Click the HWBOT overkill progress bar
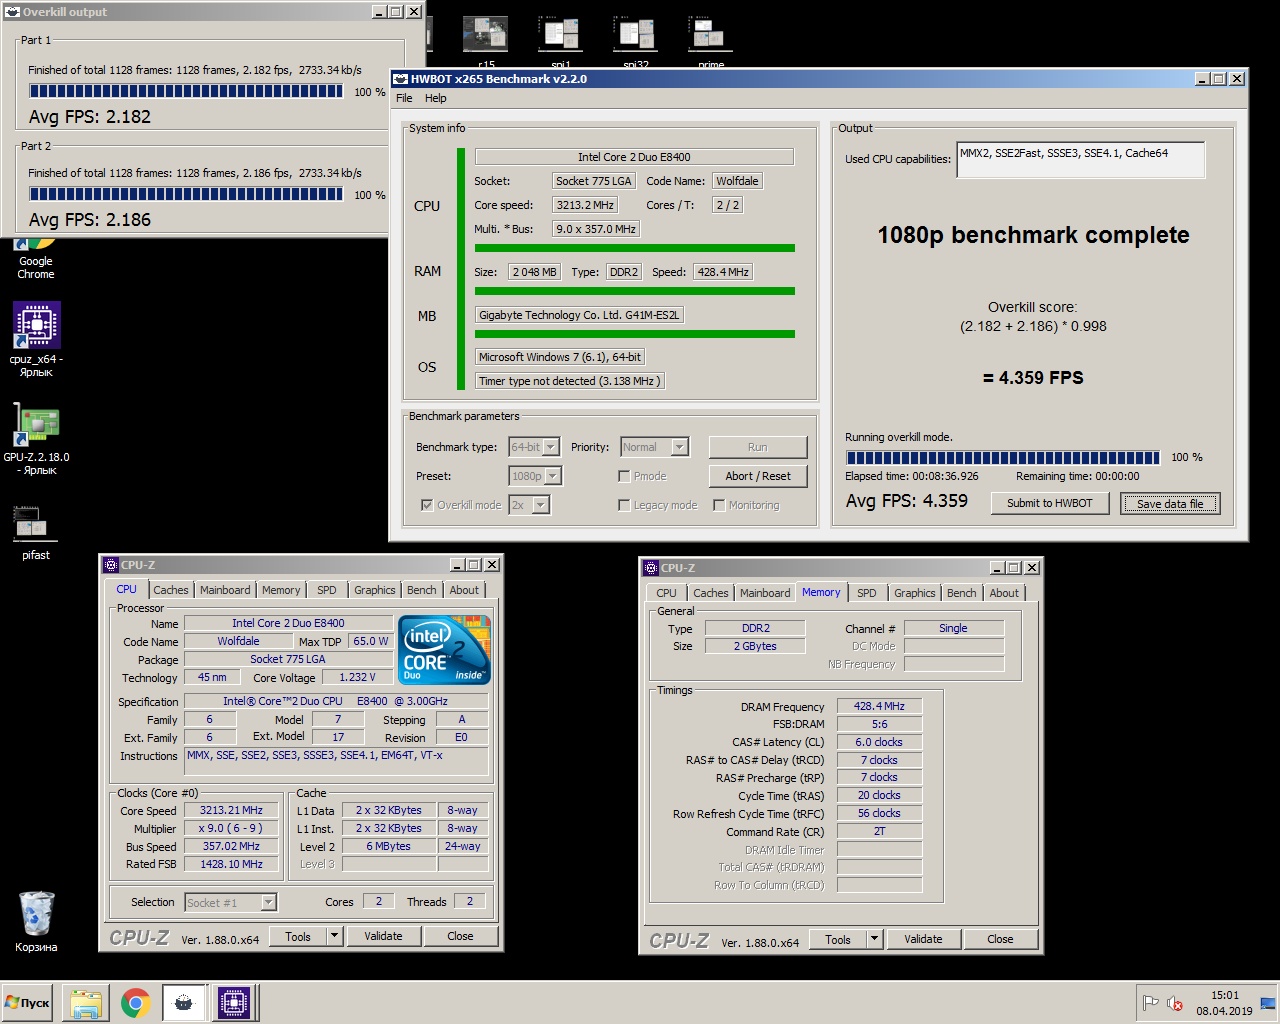The width and height of the screenshot is (1280, 1024). coord(1003,457)
